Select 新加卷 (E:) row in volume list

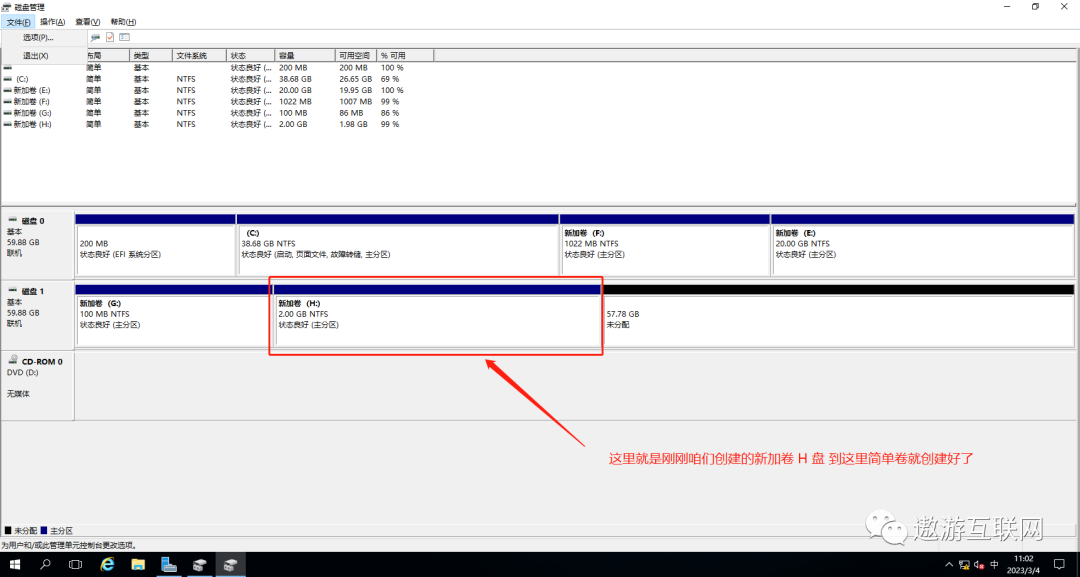tap(207, 90)
